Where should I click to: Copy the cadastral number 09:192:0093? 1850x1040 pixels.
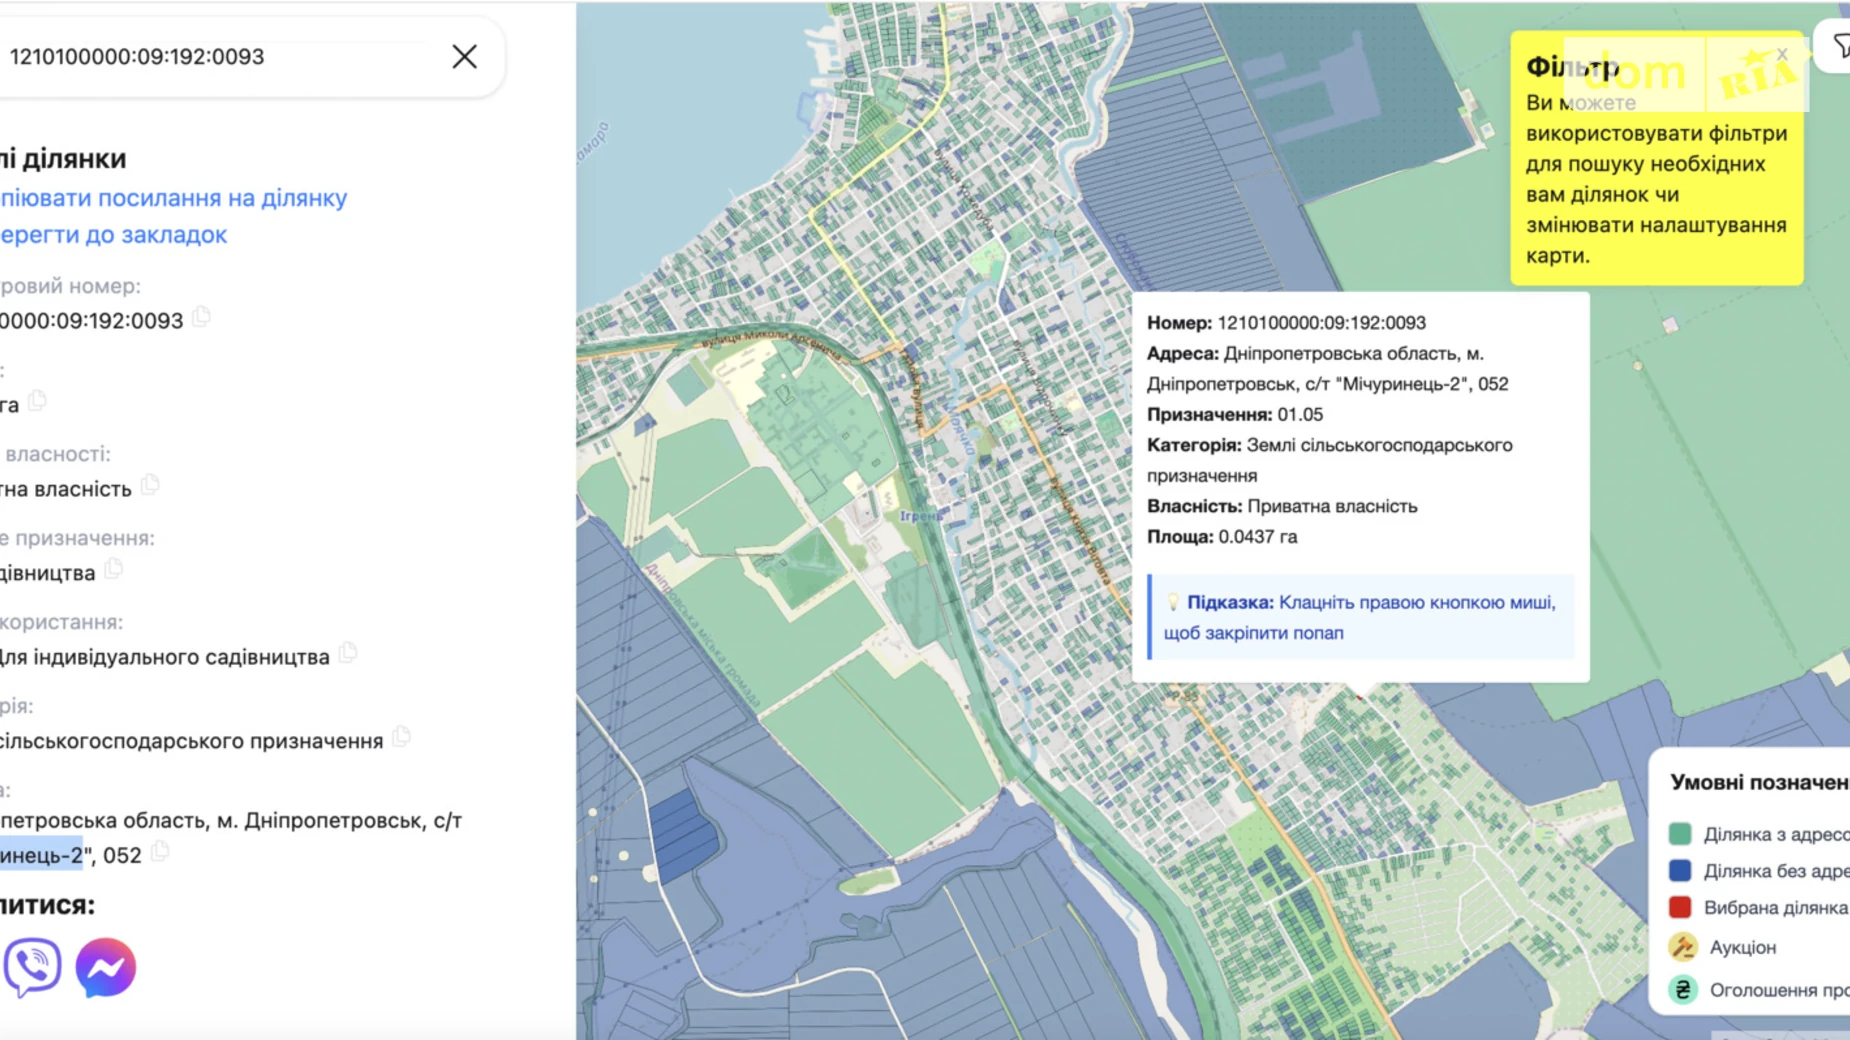coord(202,318)
